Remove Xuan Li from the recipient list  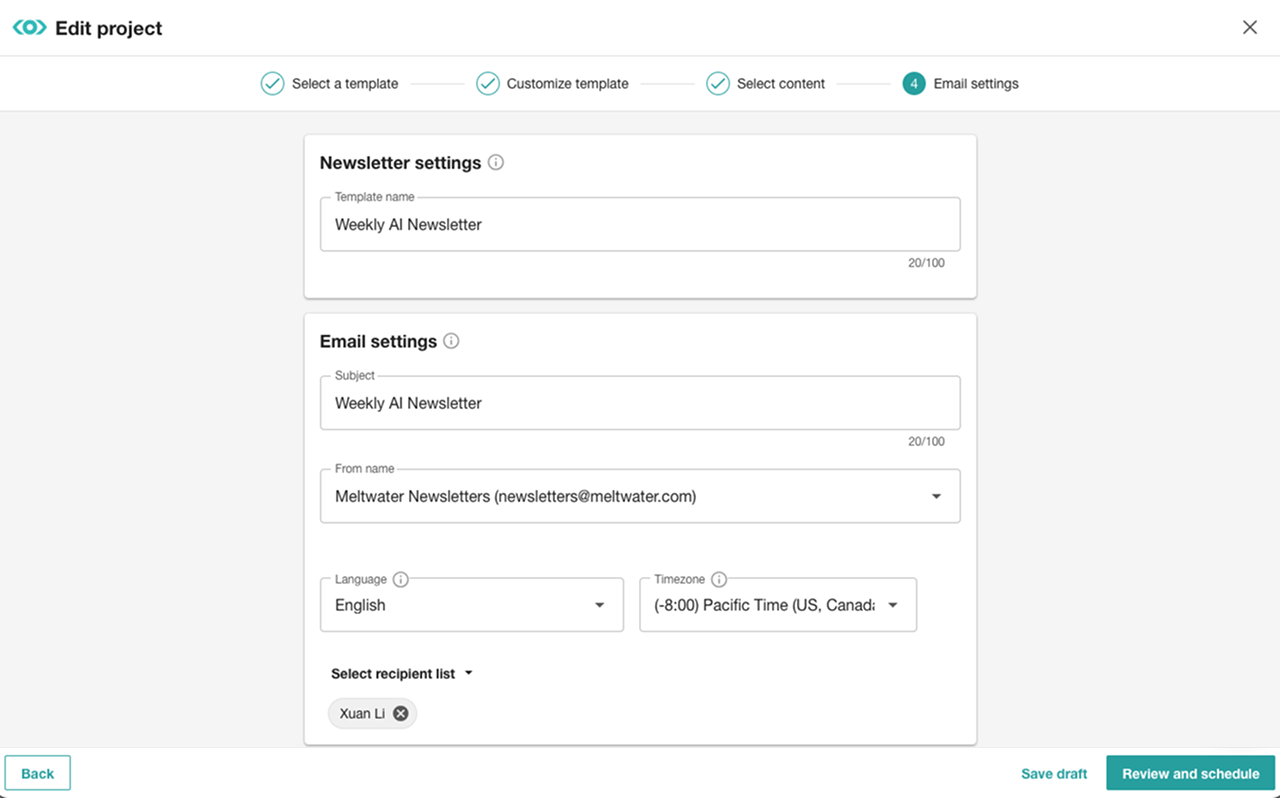[400, 713]
